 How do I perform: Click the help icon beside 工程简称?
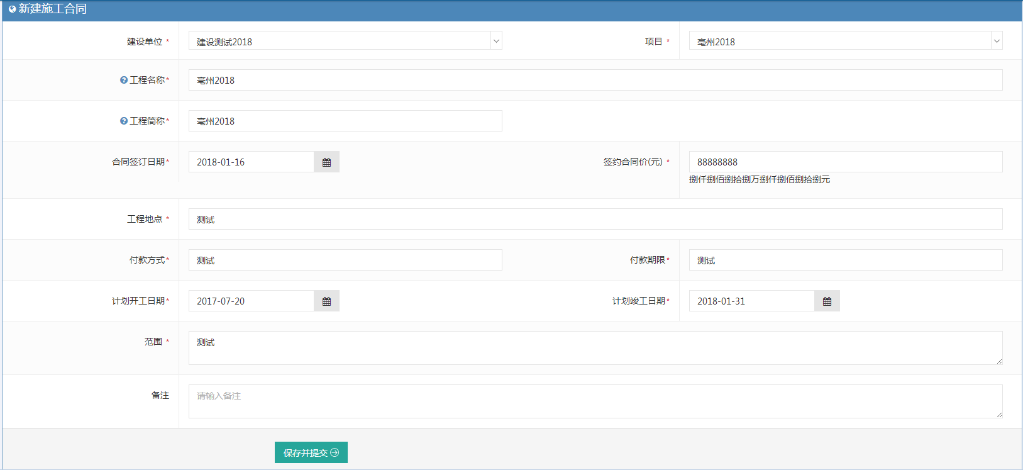(124, 121)
